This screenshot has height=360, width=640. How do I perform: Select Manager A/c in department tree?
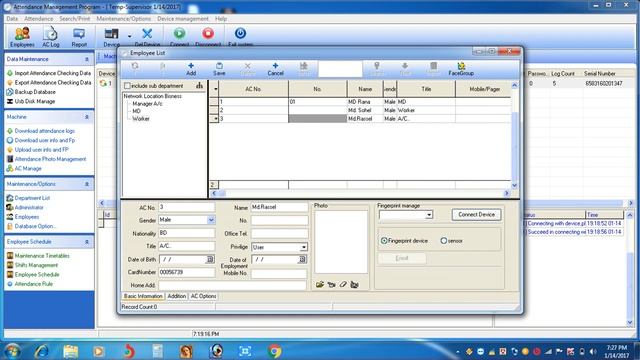click(x=147, y=104)
